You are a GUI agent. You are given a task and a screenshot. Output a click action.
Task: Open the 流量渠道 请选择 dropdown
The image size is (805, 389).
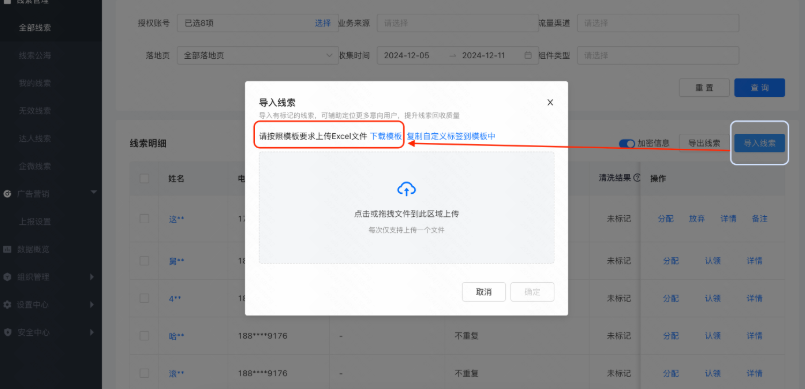pyautogui.click(x=658, y=23)
